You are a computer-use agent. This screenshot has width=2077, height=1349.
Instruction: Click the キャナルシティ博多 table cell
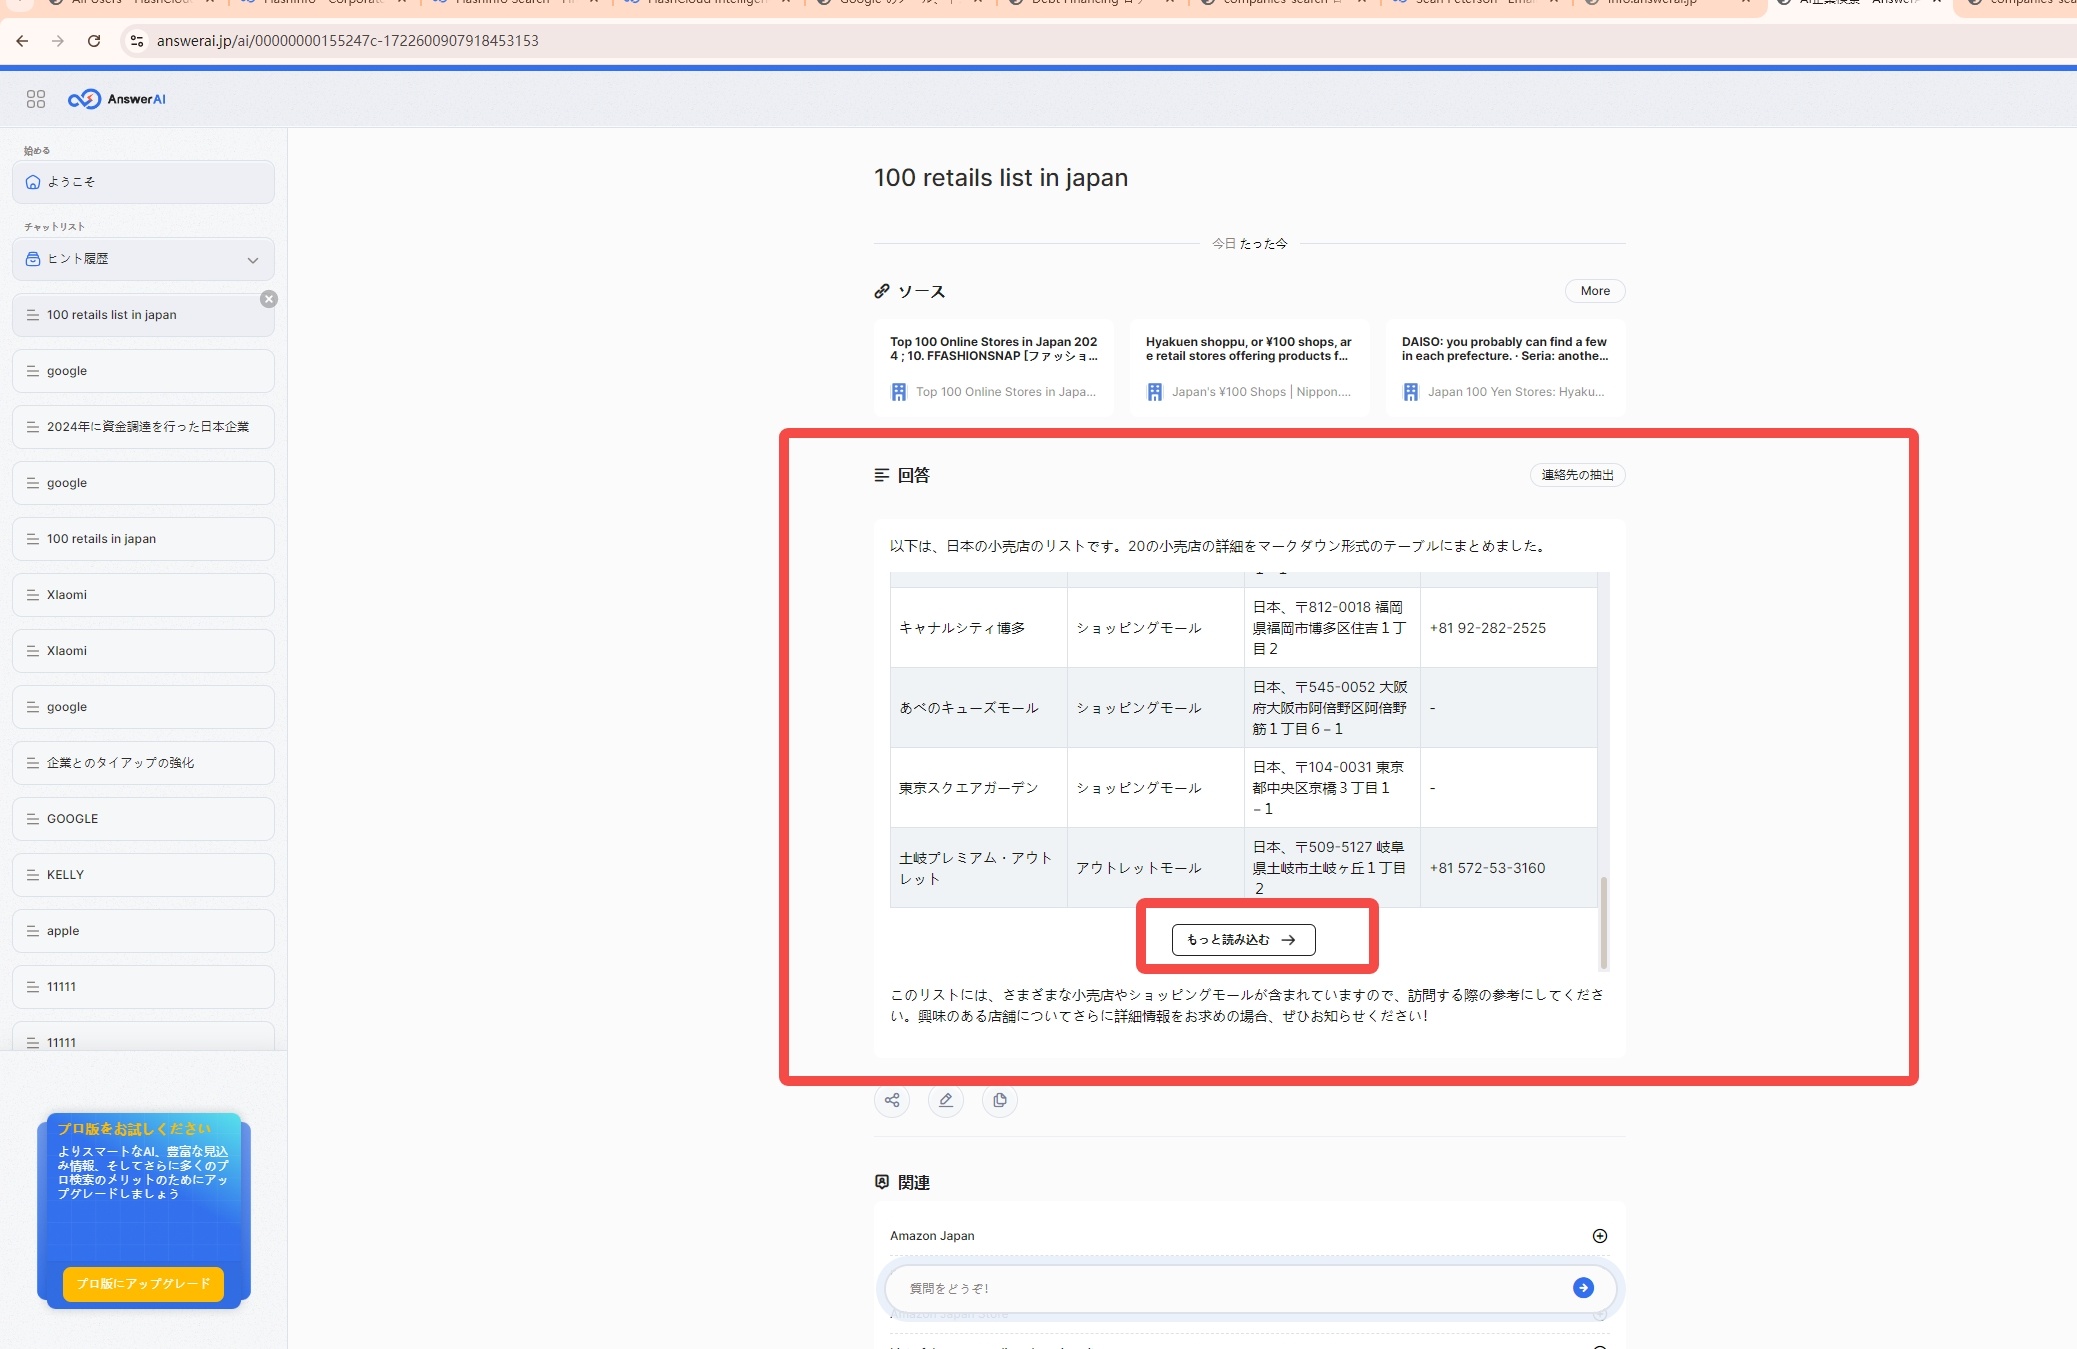click(978, 628)
